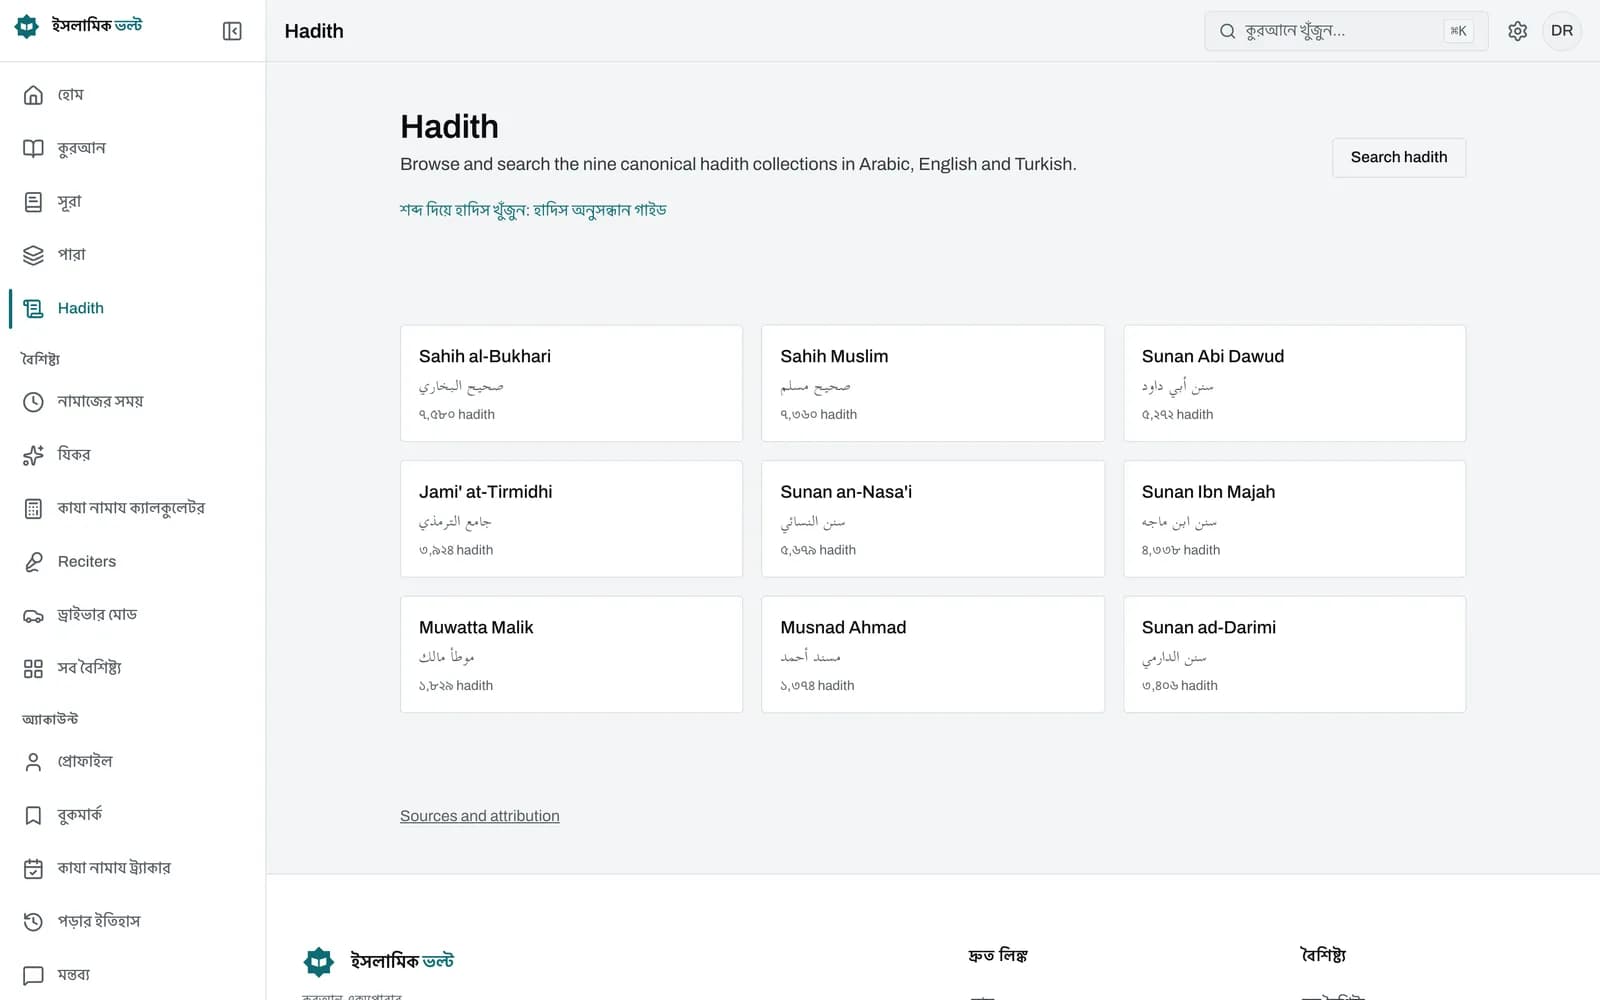Open the Reciters menu item
This screenshot has height=1000, width=1600.
click(134, 562)
